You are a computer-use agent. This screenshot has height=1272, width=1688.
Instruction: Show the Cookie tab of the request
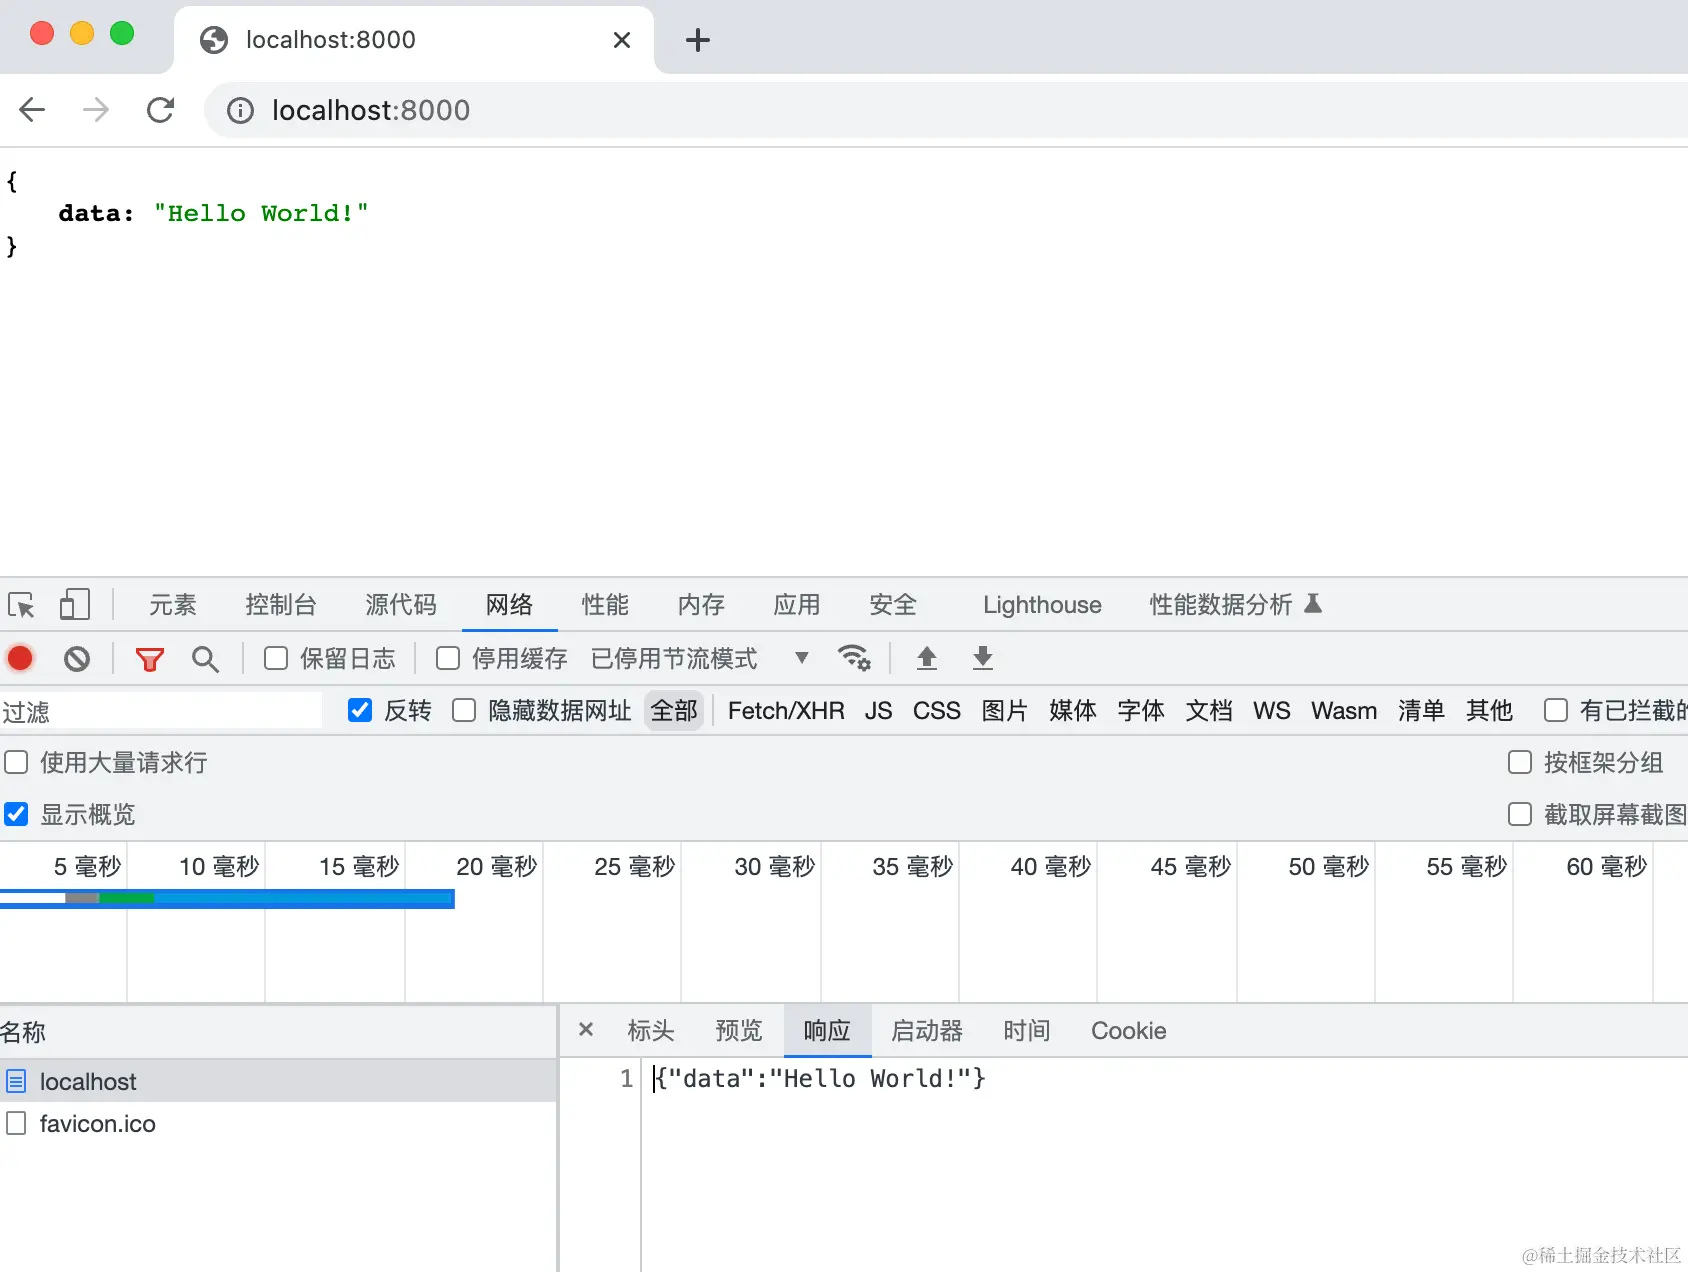[1129, 1031]
